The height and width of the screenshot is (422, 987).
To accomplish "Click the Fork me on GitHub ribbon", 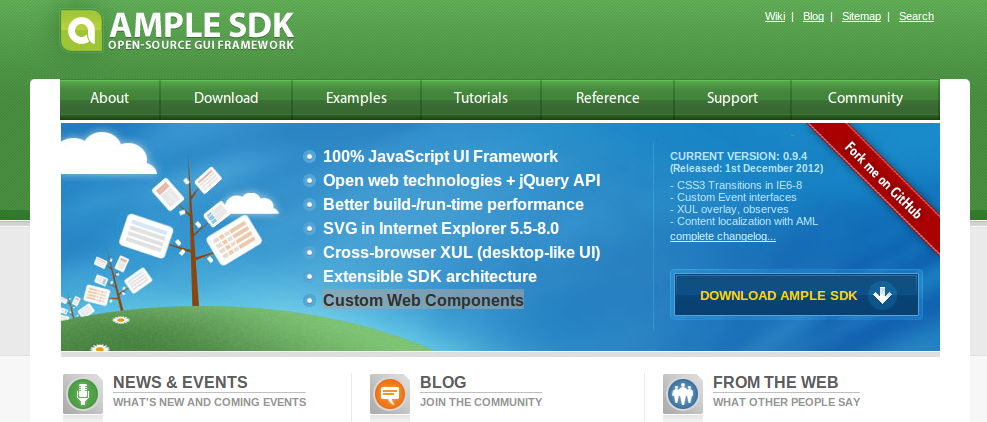I will 882,180.
